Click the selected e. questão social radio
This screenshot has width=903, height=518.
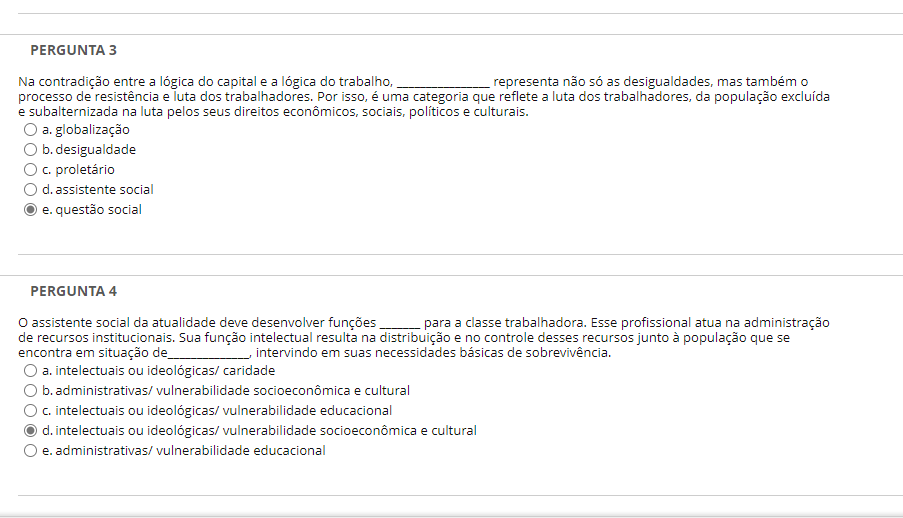[31, 210]
